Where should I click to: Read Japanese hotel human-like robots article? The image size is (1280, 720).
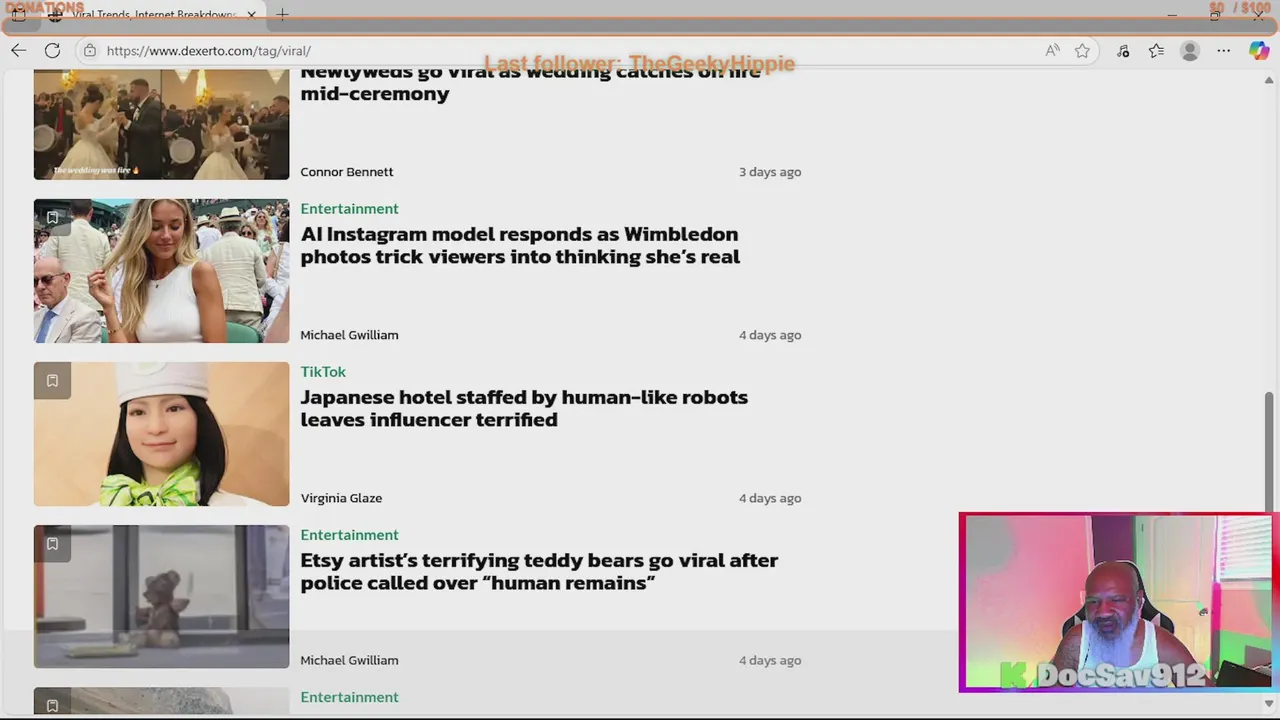524,408
